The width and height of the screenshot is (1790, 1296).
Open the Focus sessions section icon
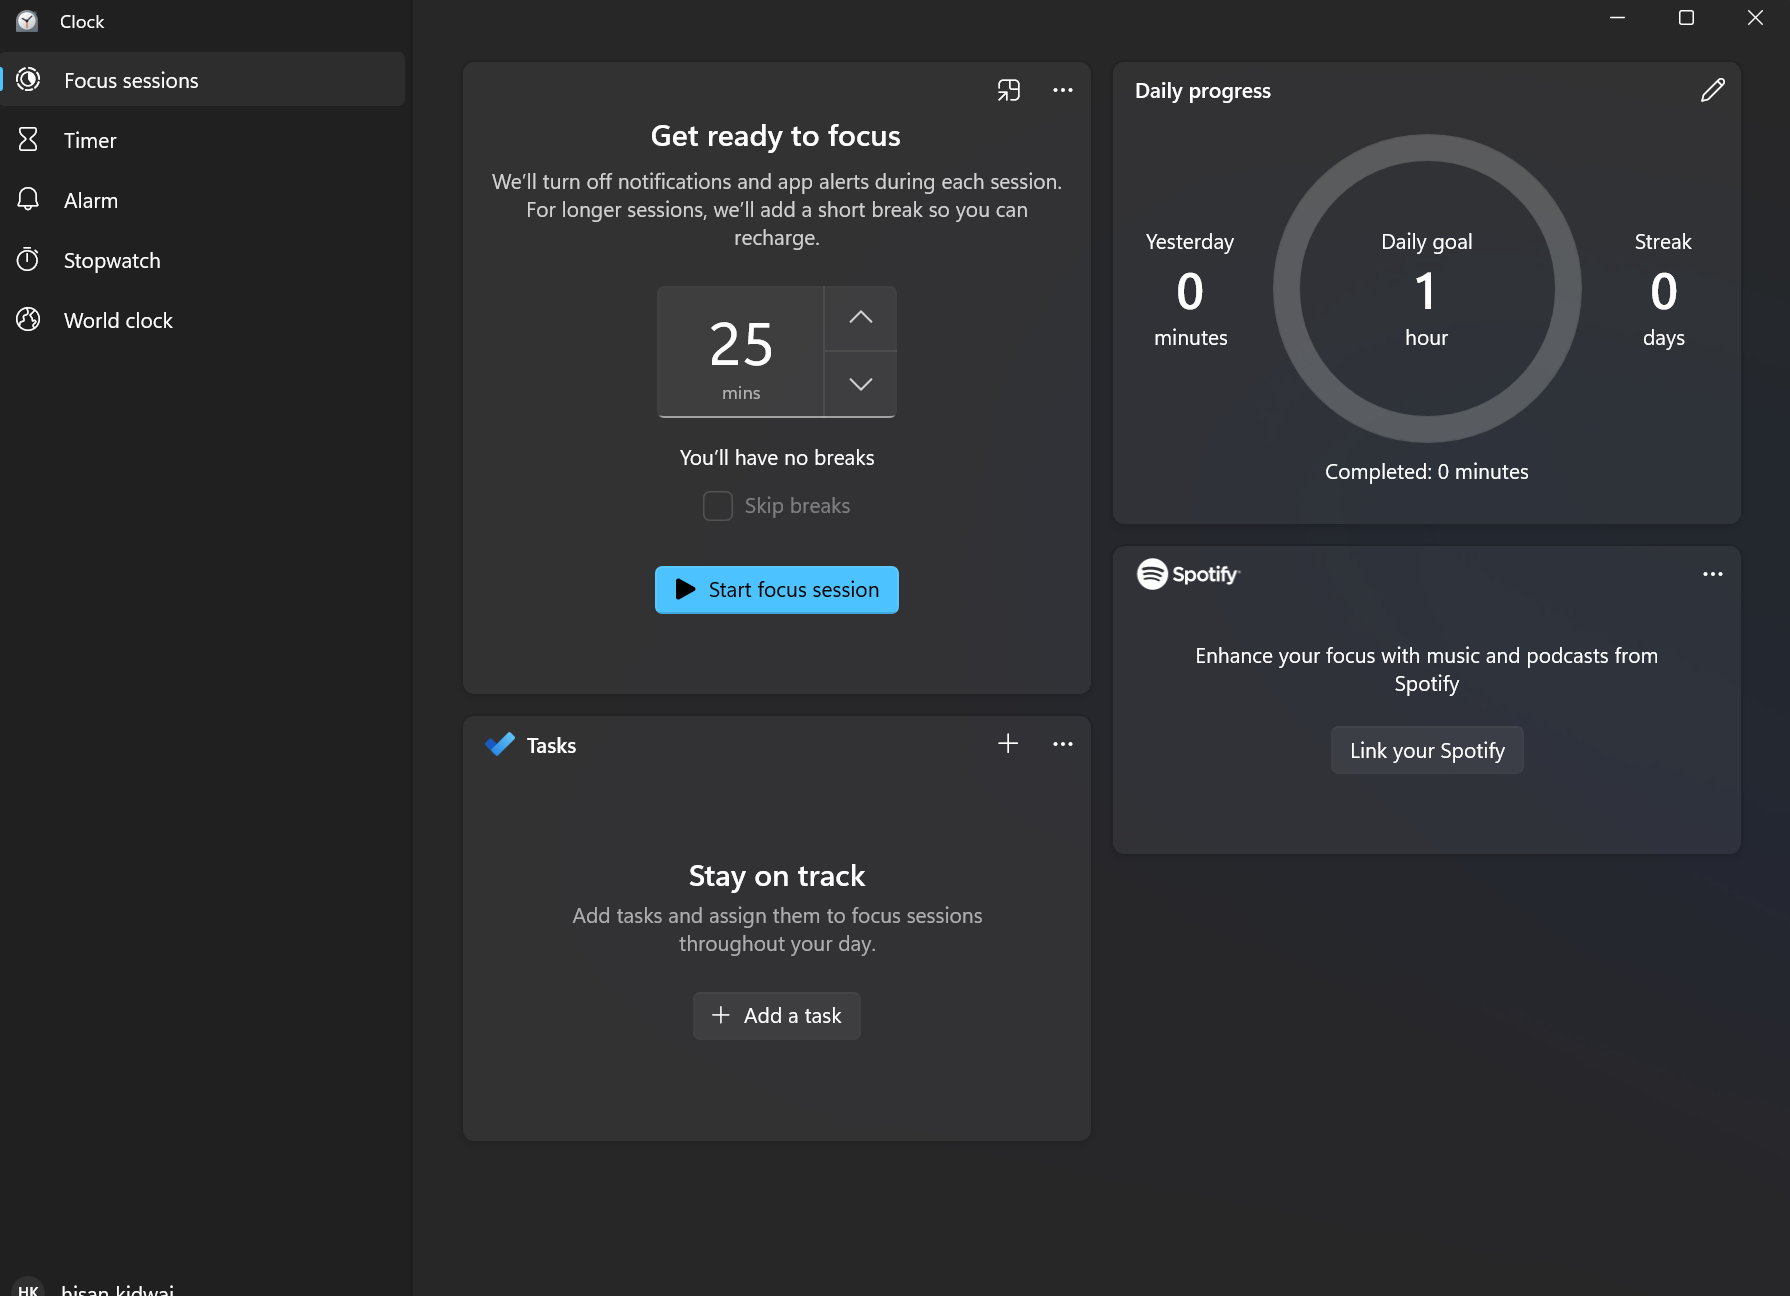29,79
